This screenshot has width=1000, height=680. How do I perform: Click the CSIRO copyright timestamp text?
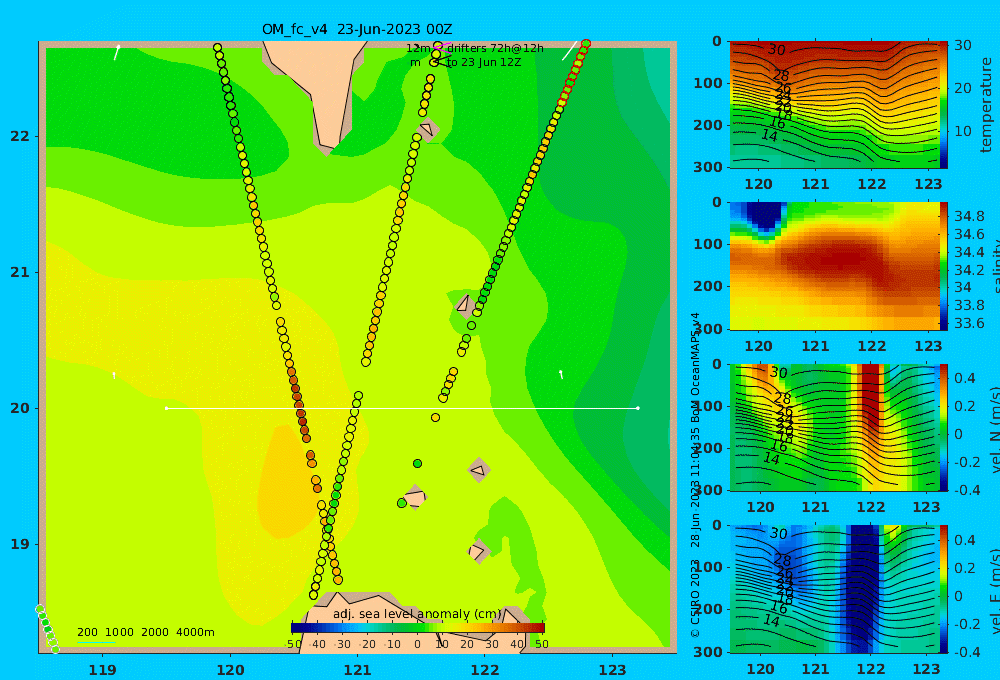(x=695, y=475)
